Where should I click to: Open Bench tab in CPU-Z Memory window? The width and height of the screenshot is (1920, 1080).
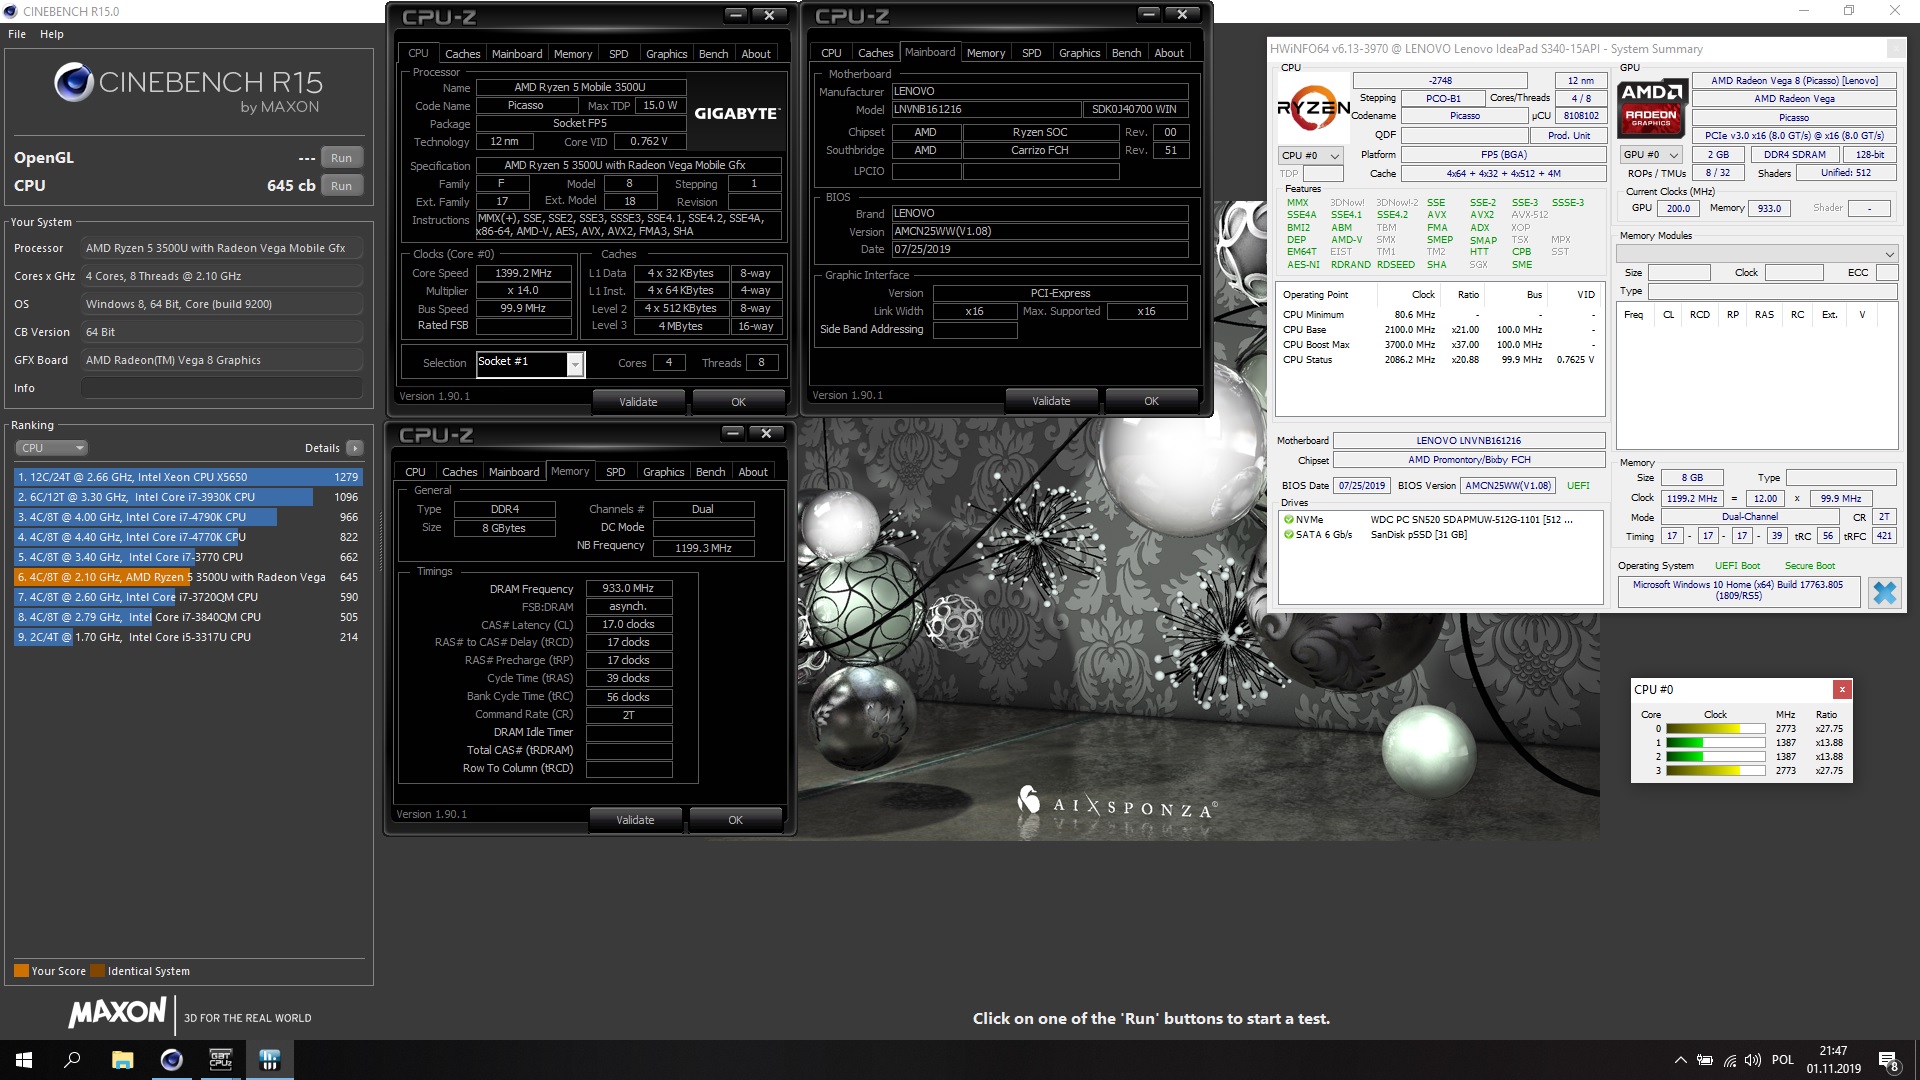(x=710, y=472)
